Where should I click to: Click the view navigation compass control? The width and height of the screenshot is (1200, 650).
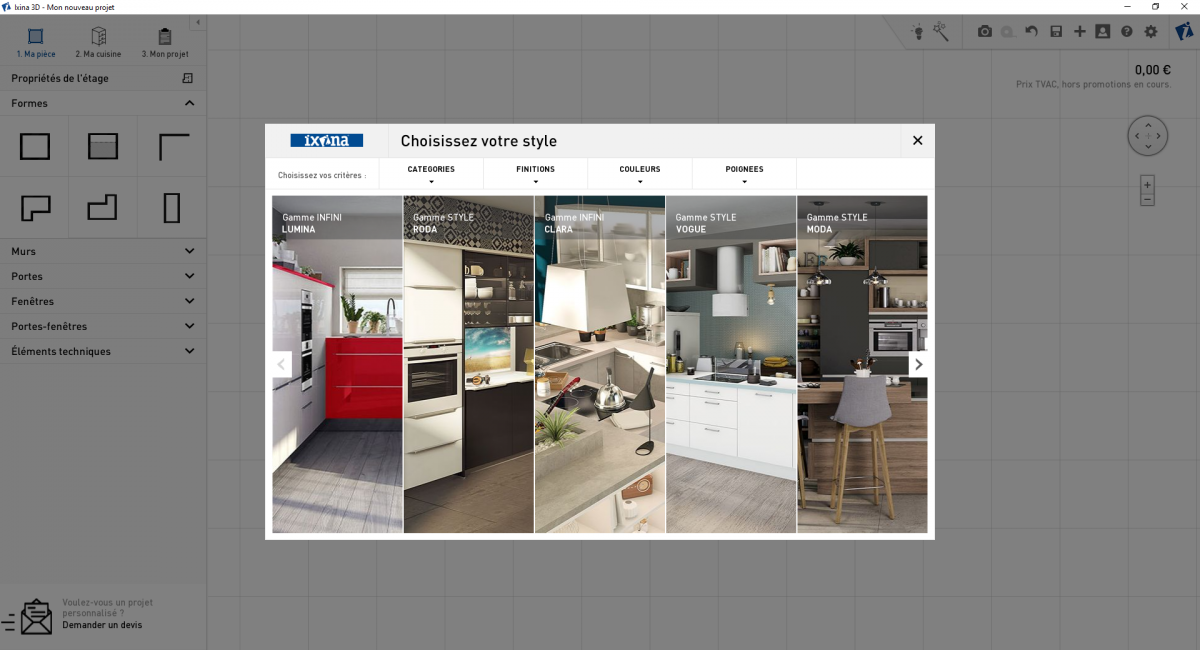click(1148, 135)
